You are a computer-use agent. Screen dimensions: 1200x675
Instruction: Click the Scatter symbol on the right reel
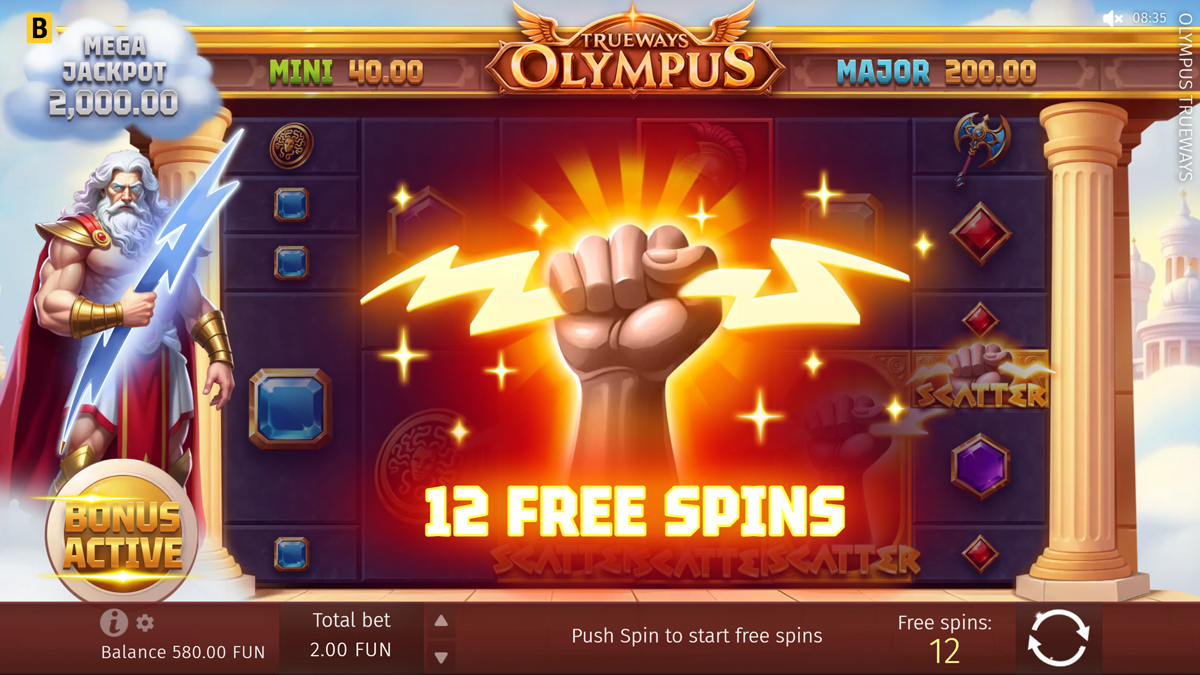[980, 380]
